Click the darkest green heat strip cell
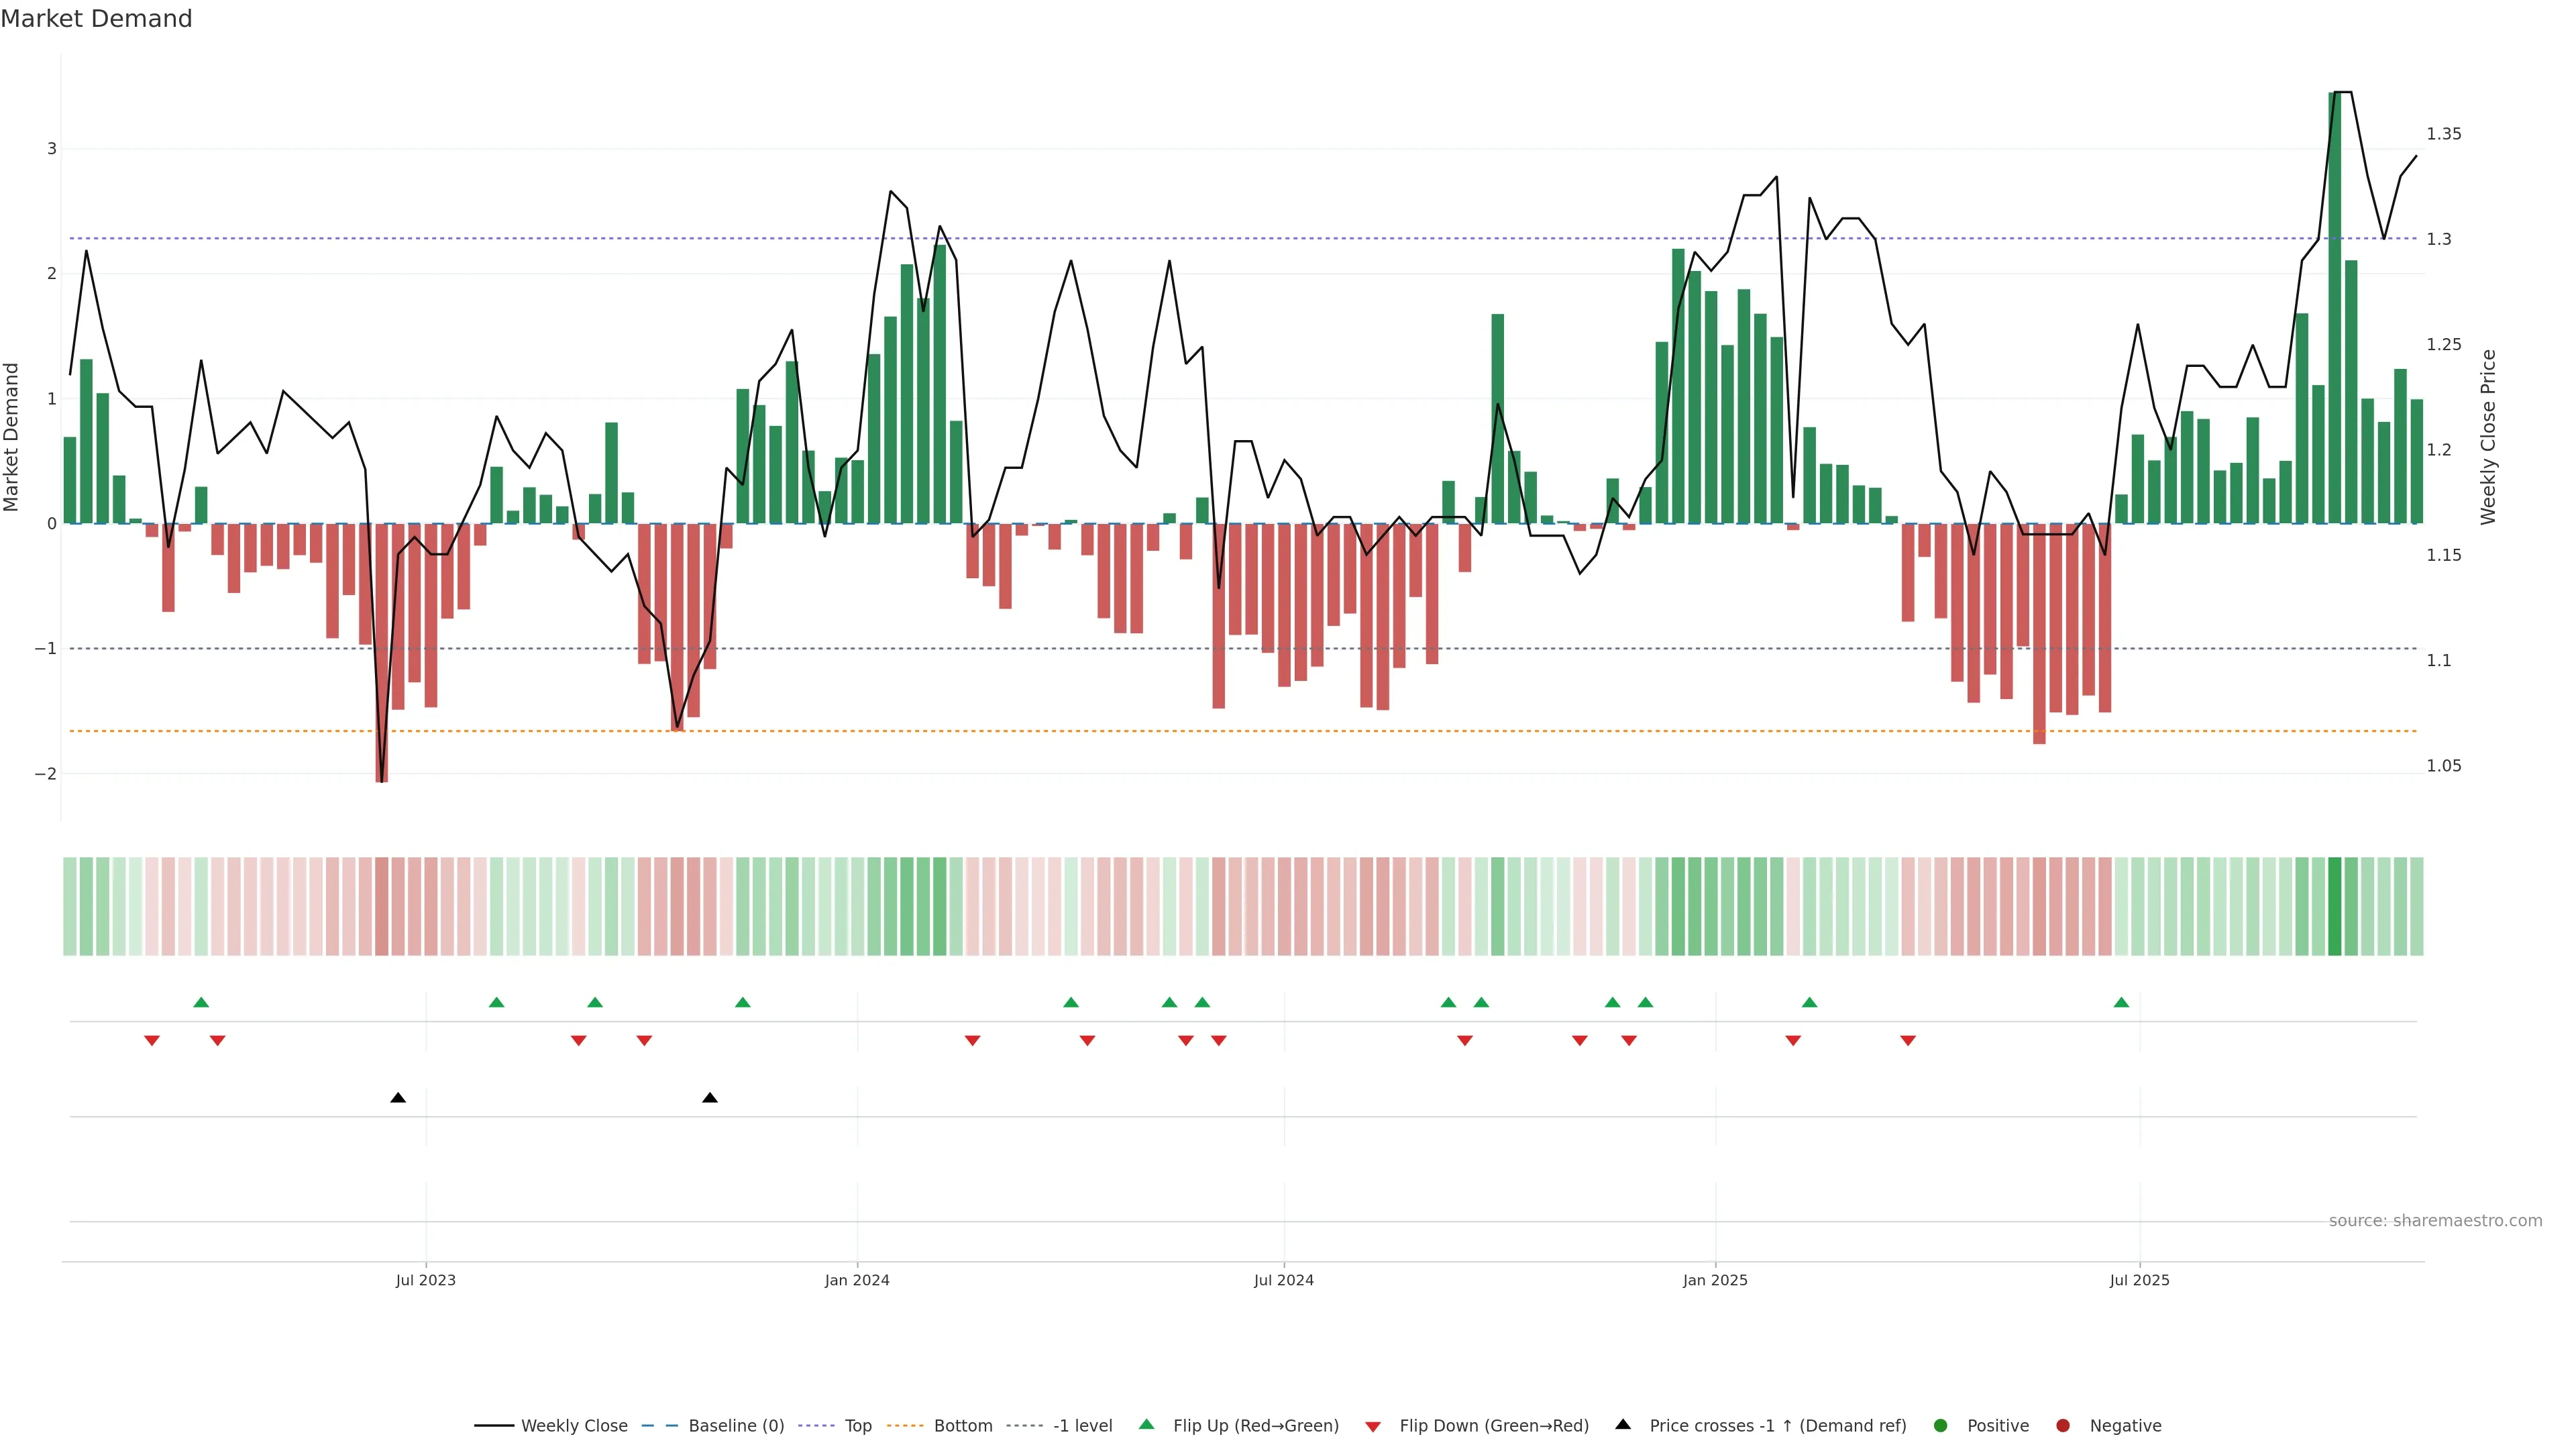Viewport: 2576px width, 1449px height. click(x=2334, y=906)
